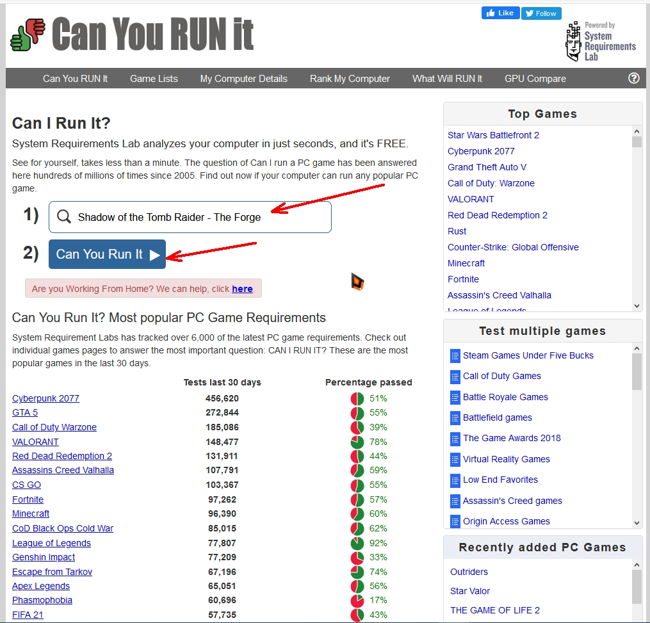Click the 'here' Working From Home link

click(x=242, y=288)
